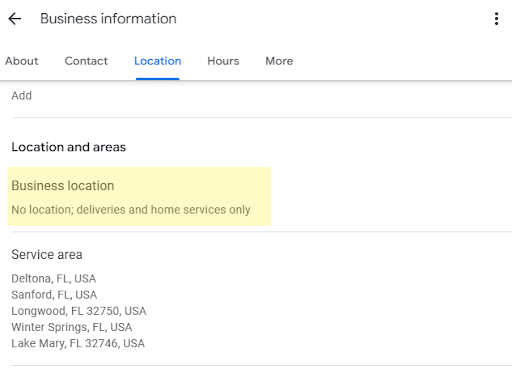Open the three-dot overflow menu
512x378 pixels.
point(496,19)
